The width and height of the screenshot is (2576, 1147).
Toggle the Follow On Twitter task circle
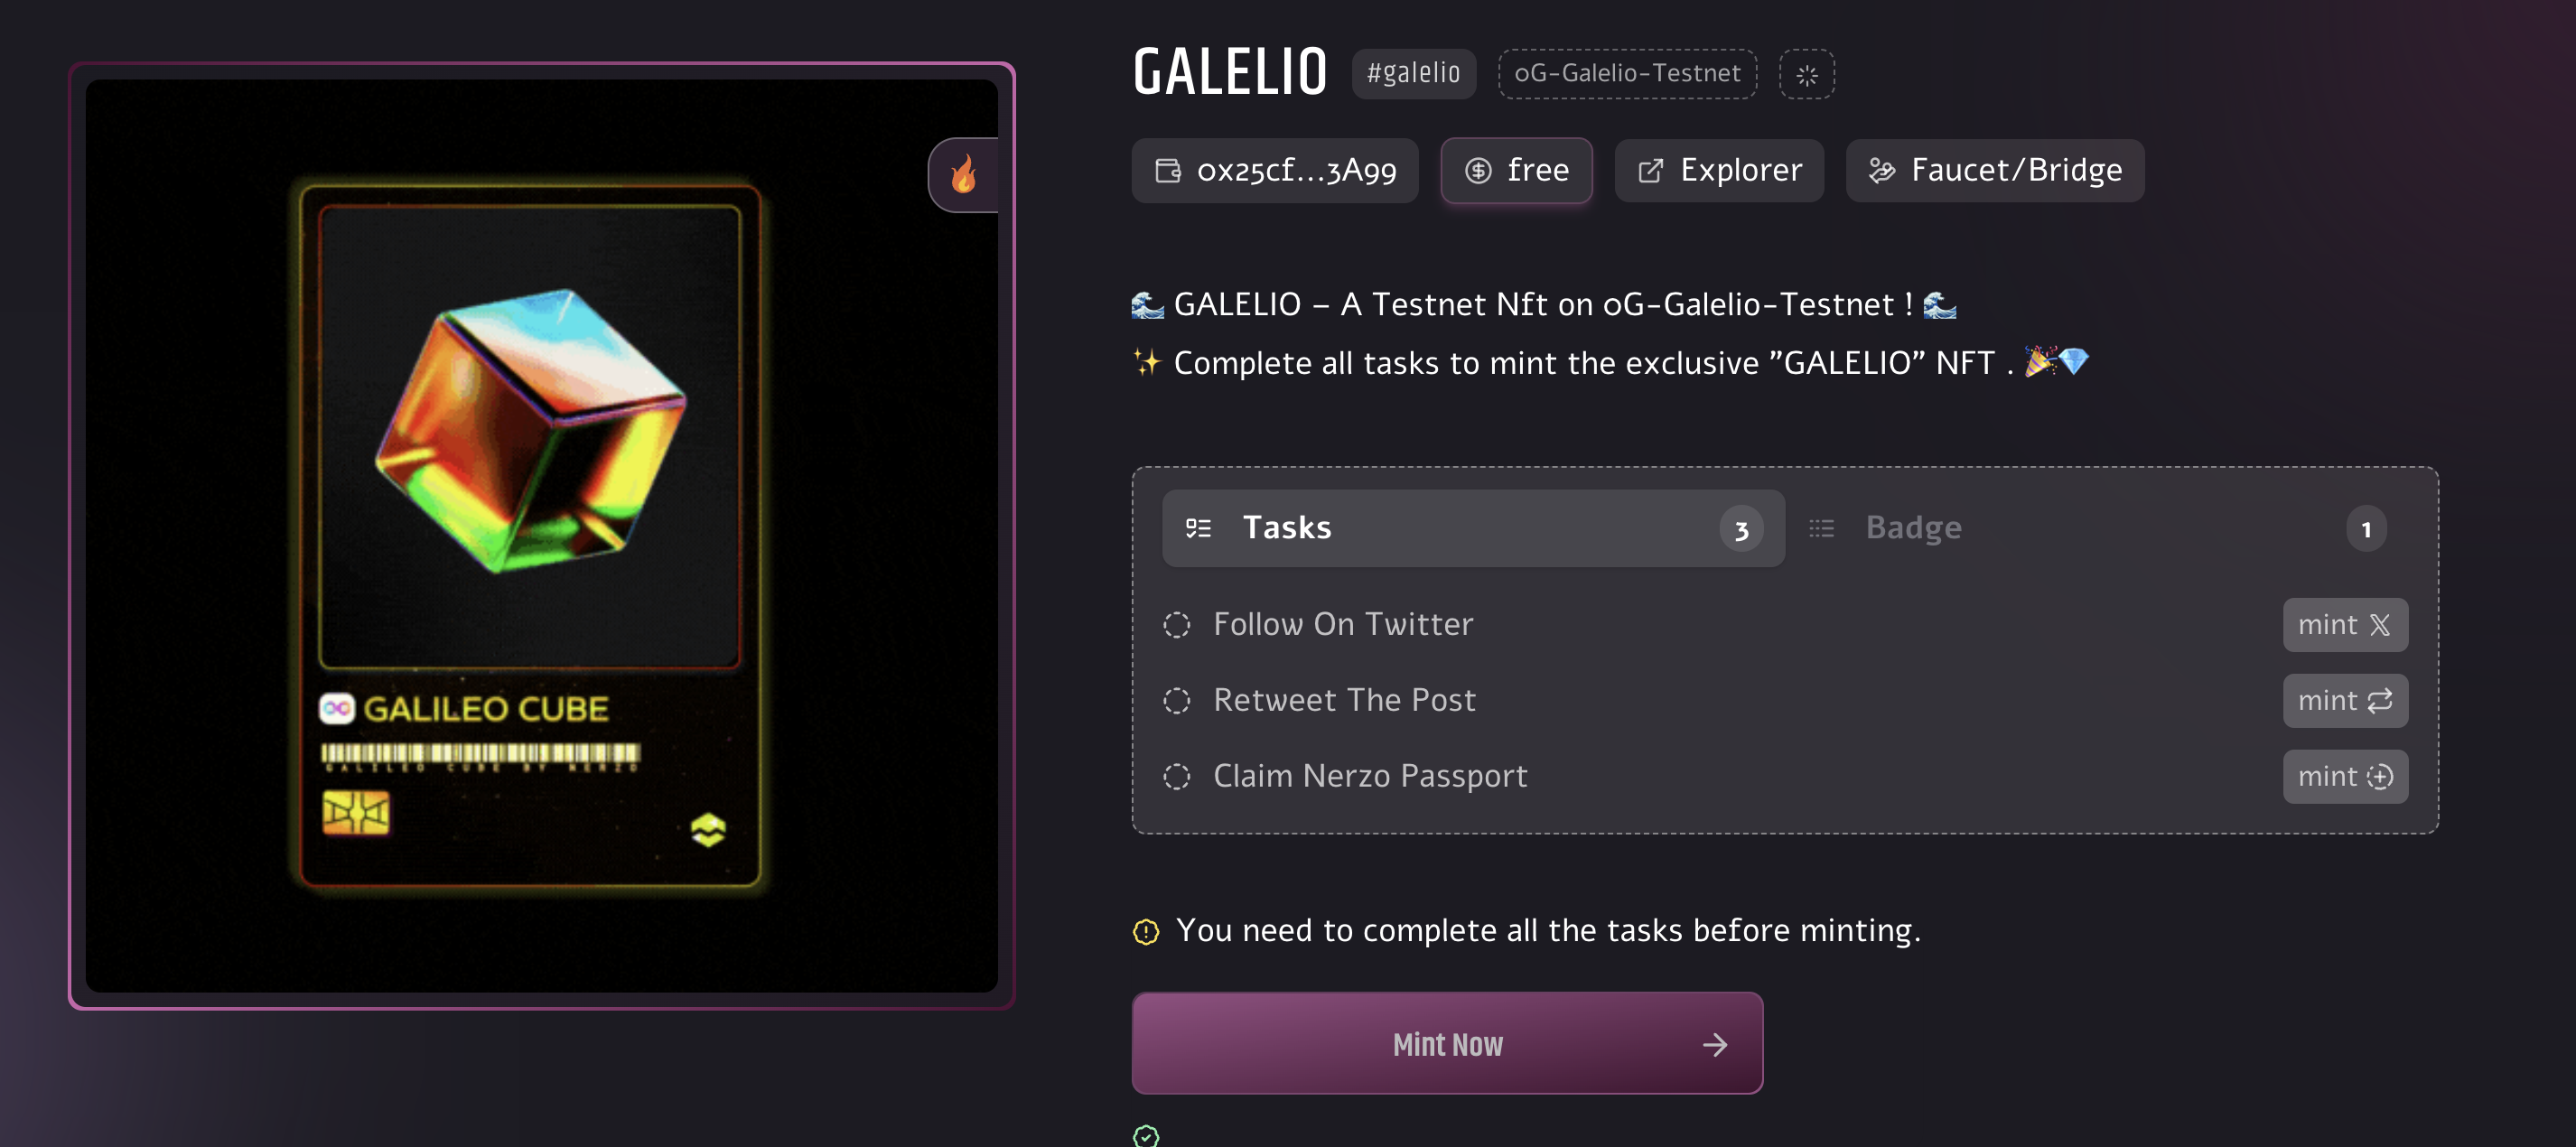1176,625
